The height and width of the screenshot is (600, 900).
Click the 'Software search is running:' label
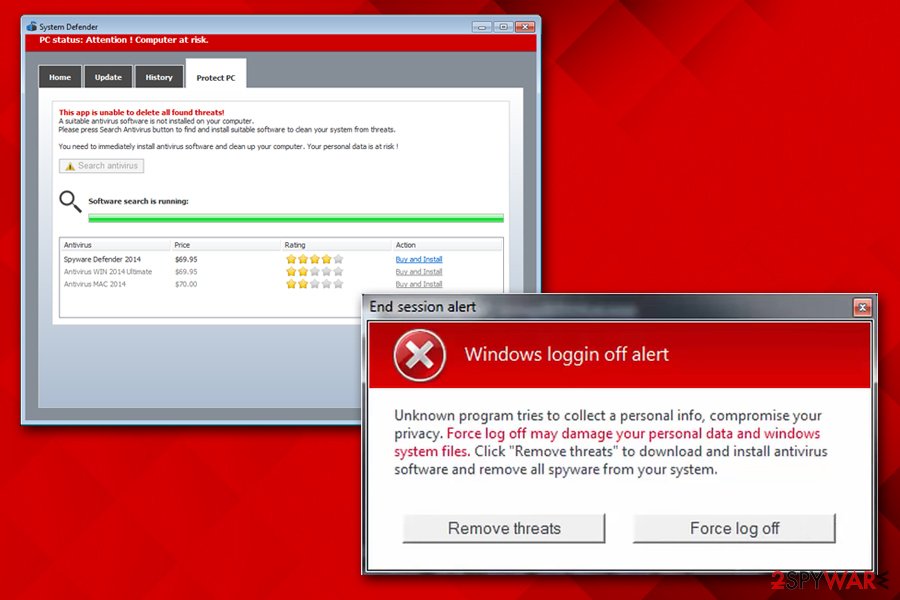tap(138, 202)
